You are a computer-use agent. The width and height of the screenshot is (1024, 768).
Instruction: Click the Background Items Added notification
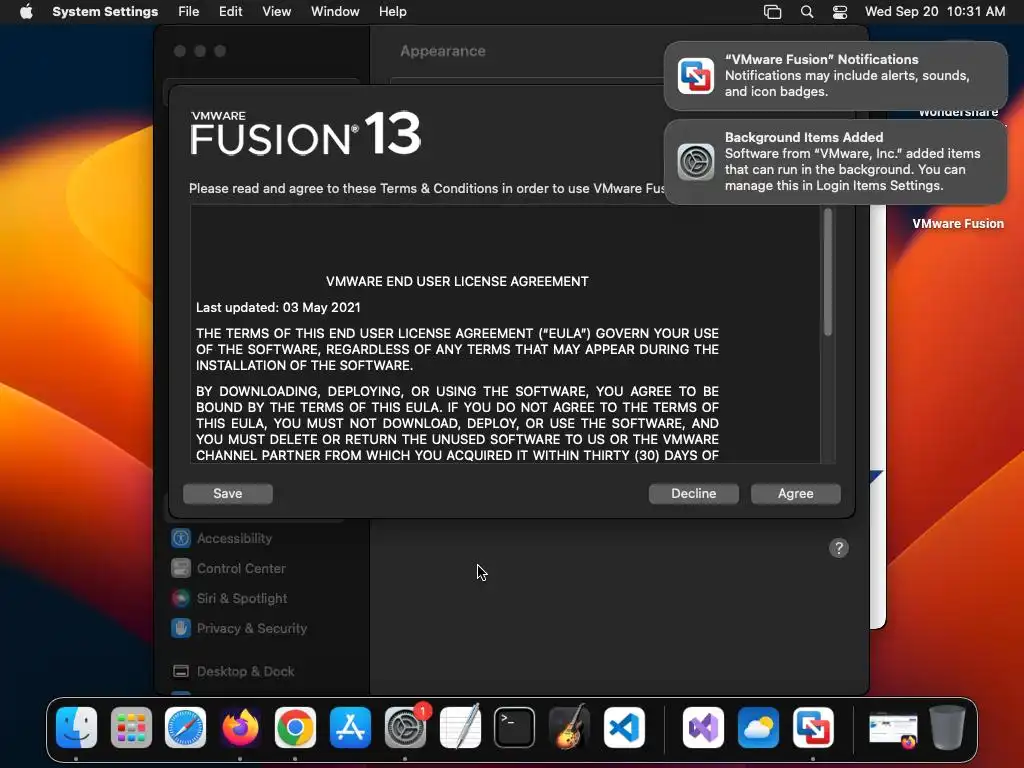835,162
